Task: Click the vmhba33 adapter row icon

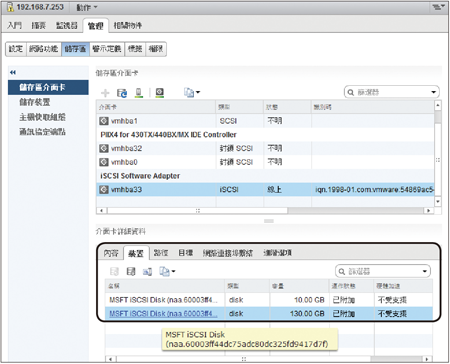Action: pyautogui.click(x=104, y=190)
